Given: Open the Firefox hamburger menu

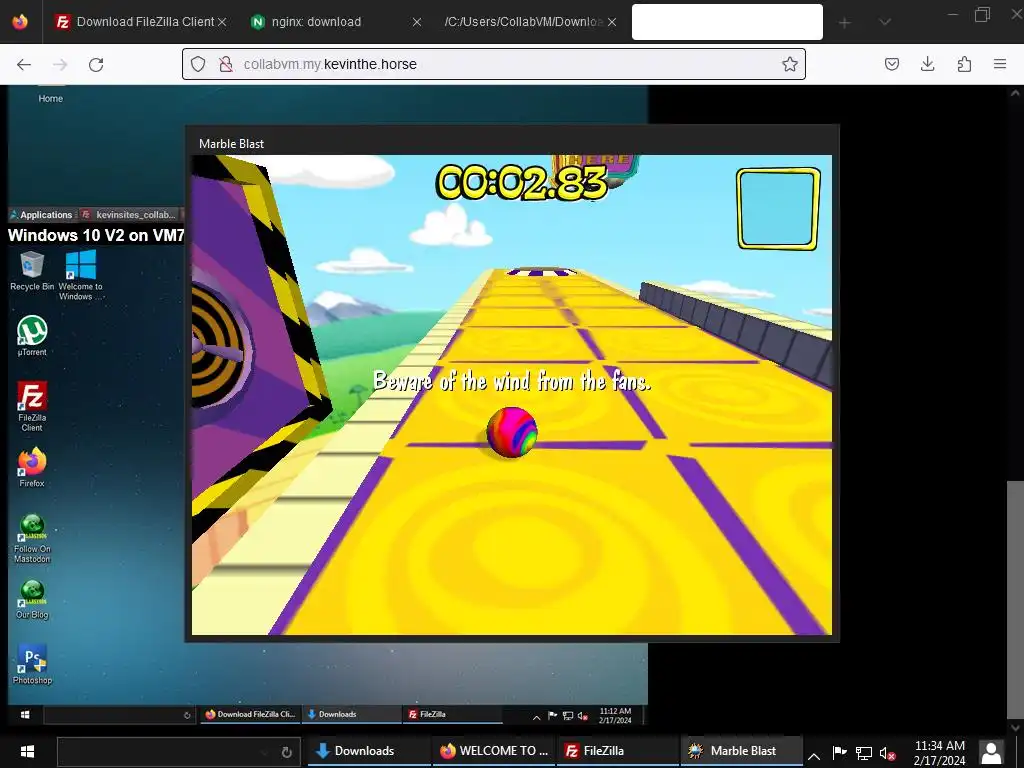Looking at the screenshot, I should point(1000,64).
